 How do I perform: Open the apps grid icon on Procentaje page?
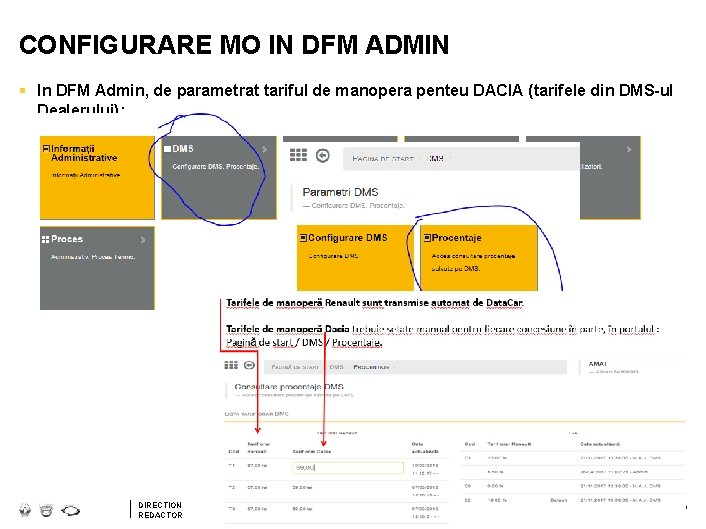point(231,365)
